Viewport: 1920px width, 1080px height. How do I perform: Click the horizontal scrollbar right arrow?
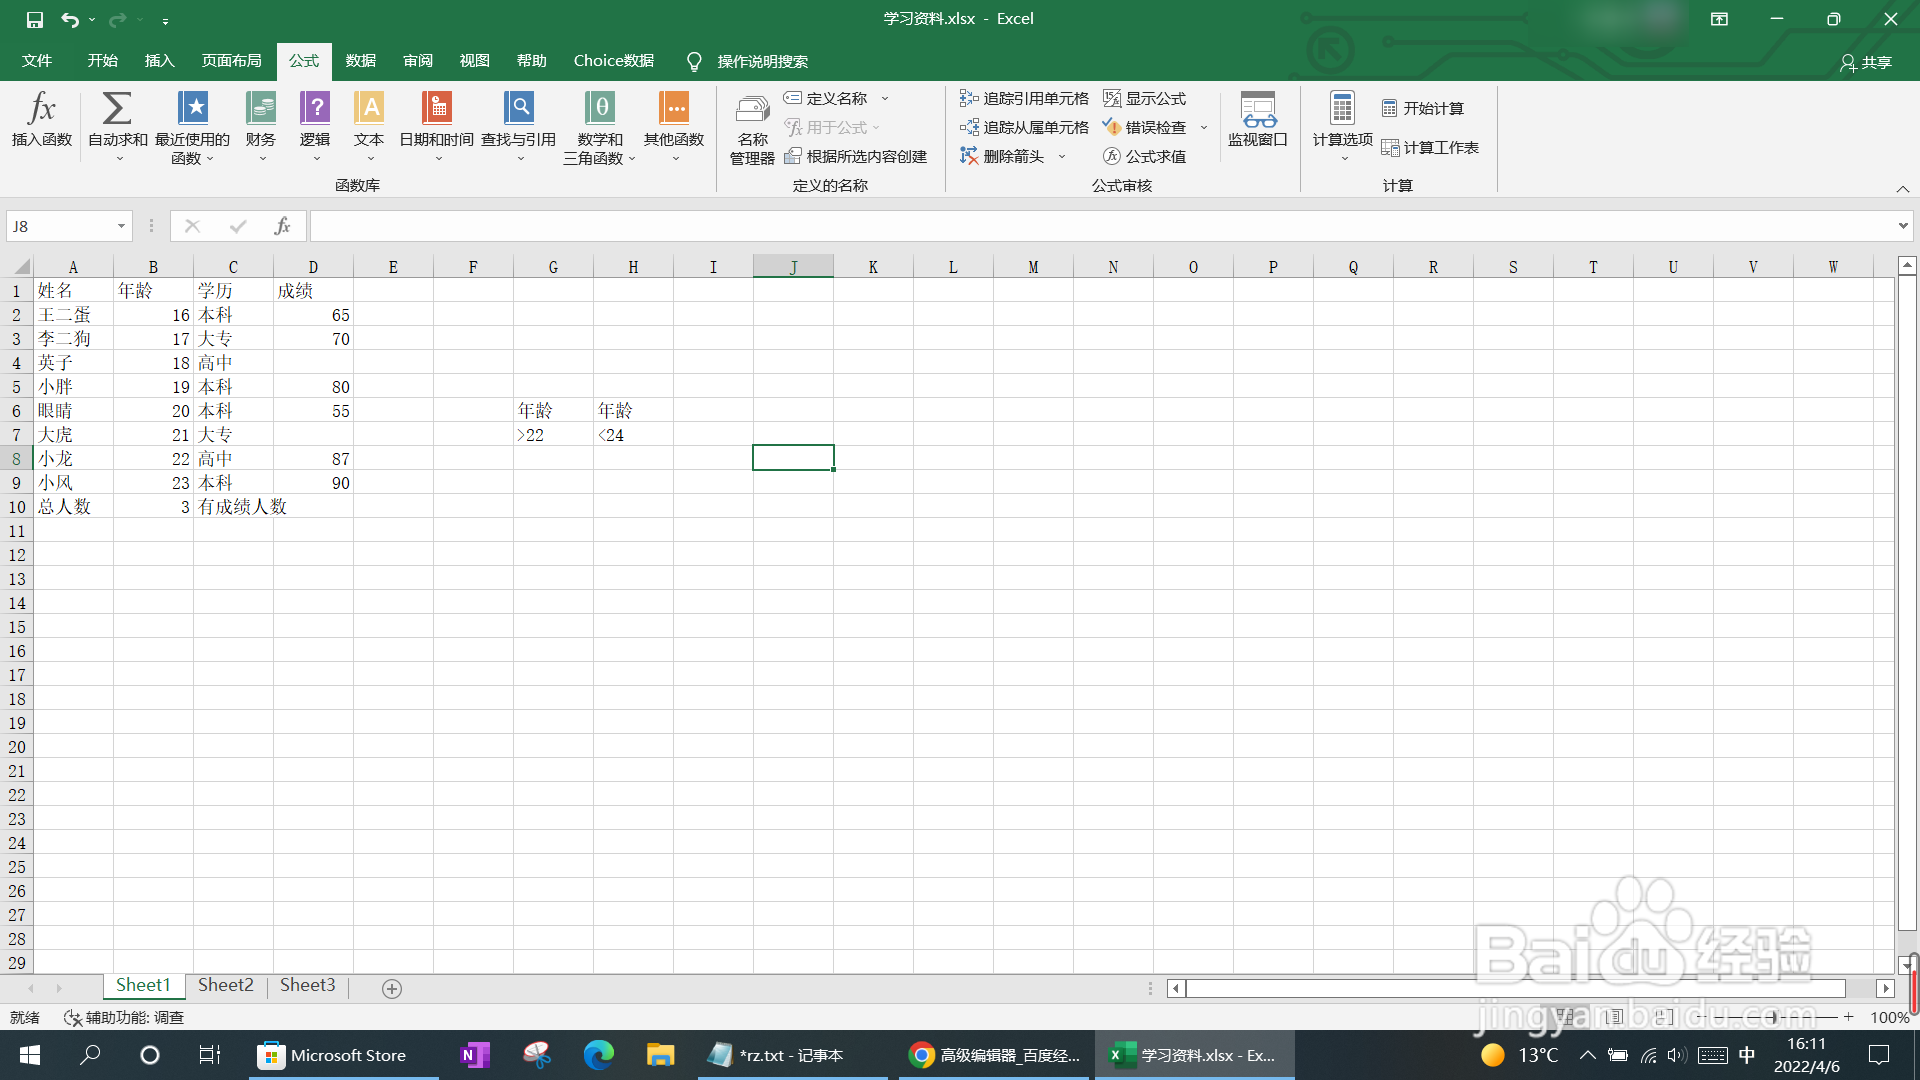[1885, 988]
